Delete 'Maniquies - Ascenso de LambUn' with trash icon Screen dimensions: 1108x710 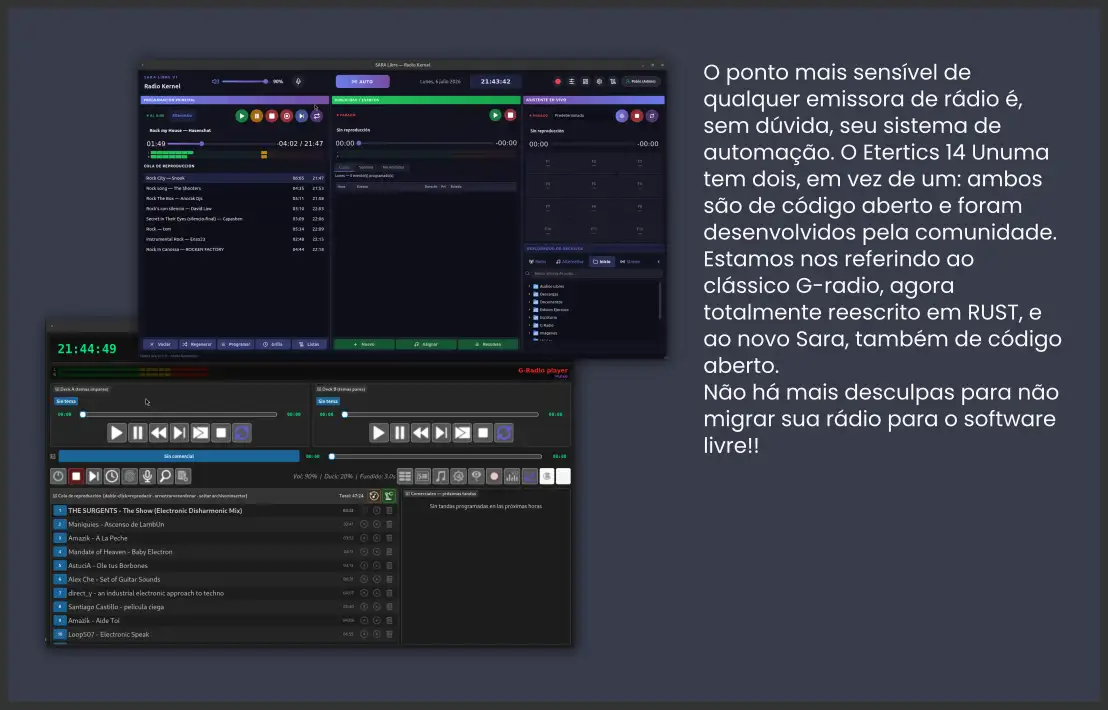click(x=389, y=524)
